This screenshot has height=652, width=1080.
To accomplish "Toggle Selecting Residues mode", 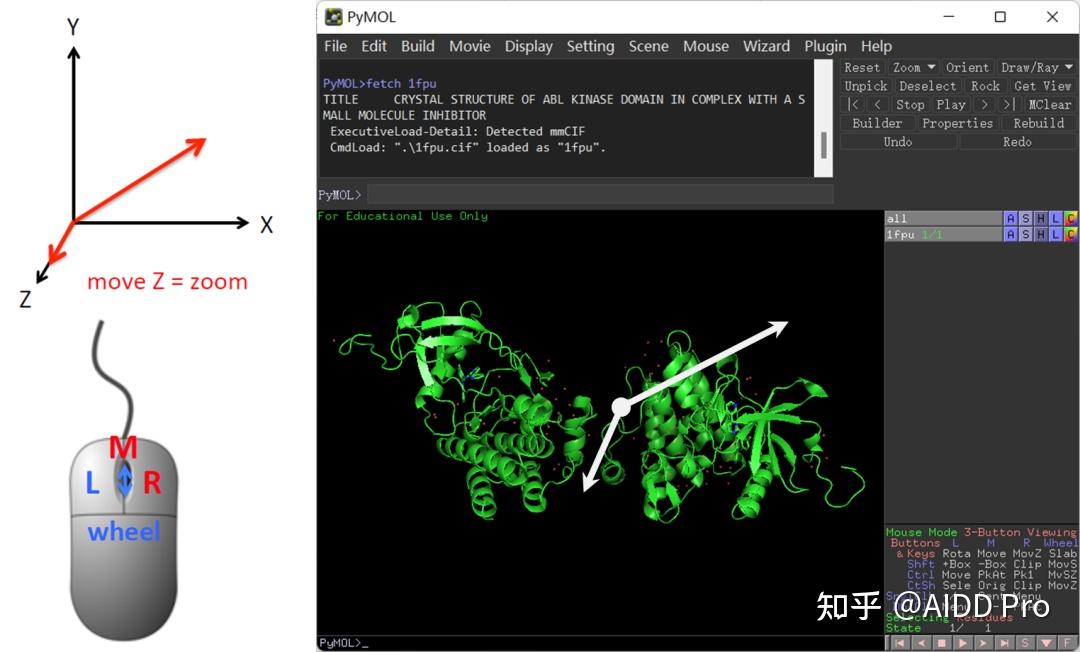I will (x=946, y=617).
